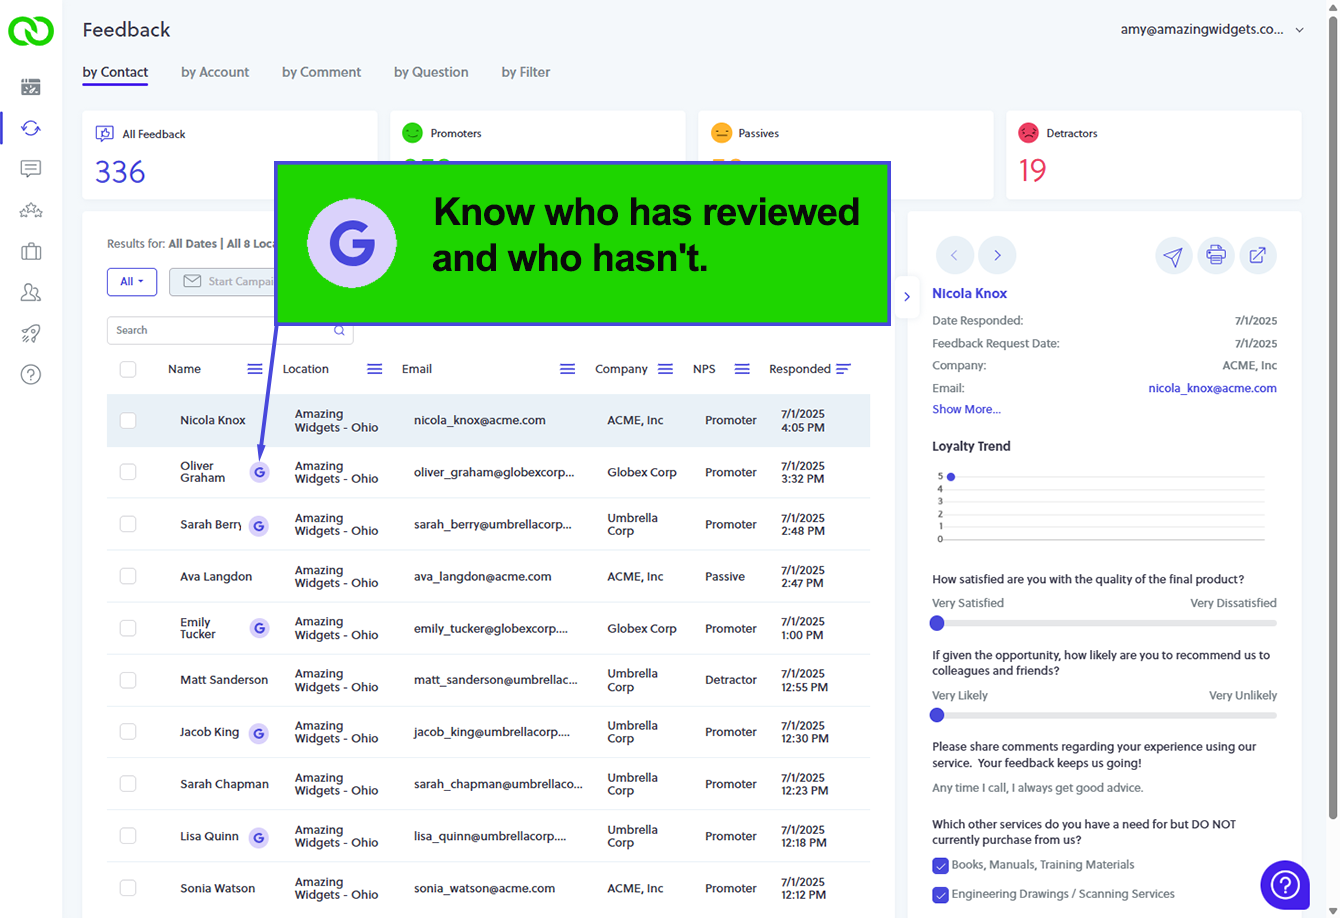
Task: Click the search magnifier icon
Action: point(339,330)
